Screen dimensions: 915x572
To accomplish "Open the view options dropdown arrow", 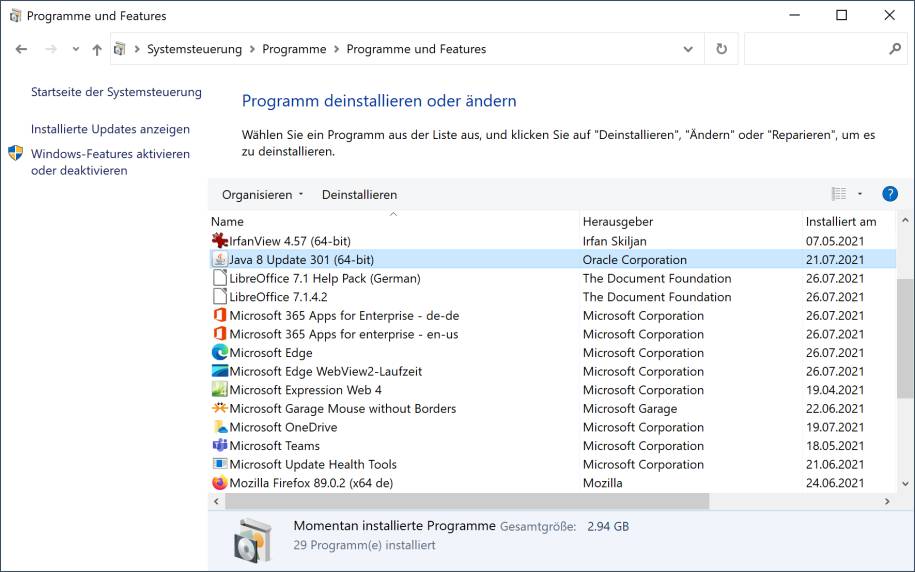I will pos(860,194).
